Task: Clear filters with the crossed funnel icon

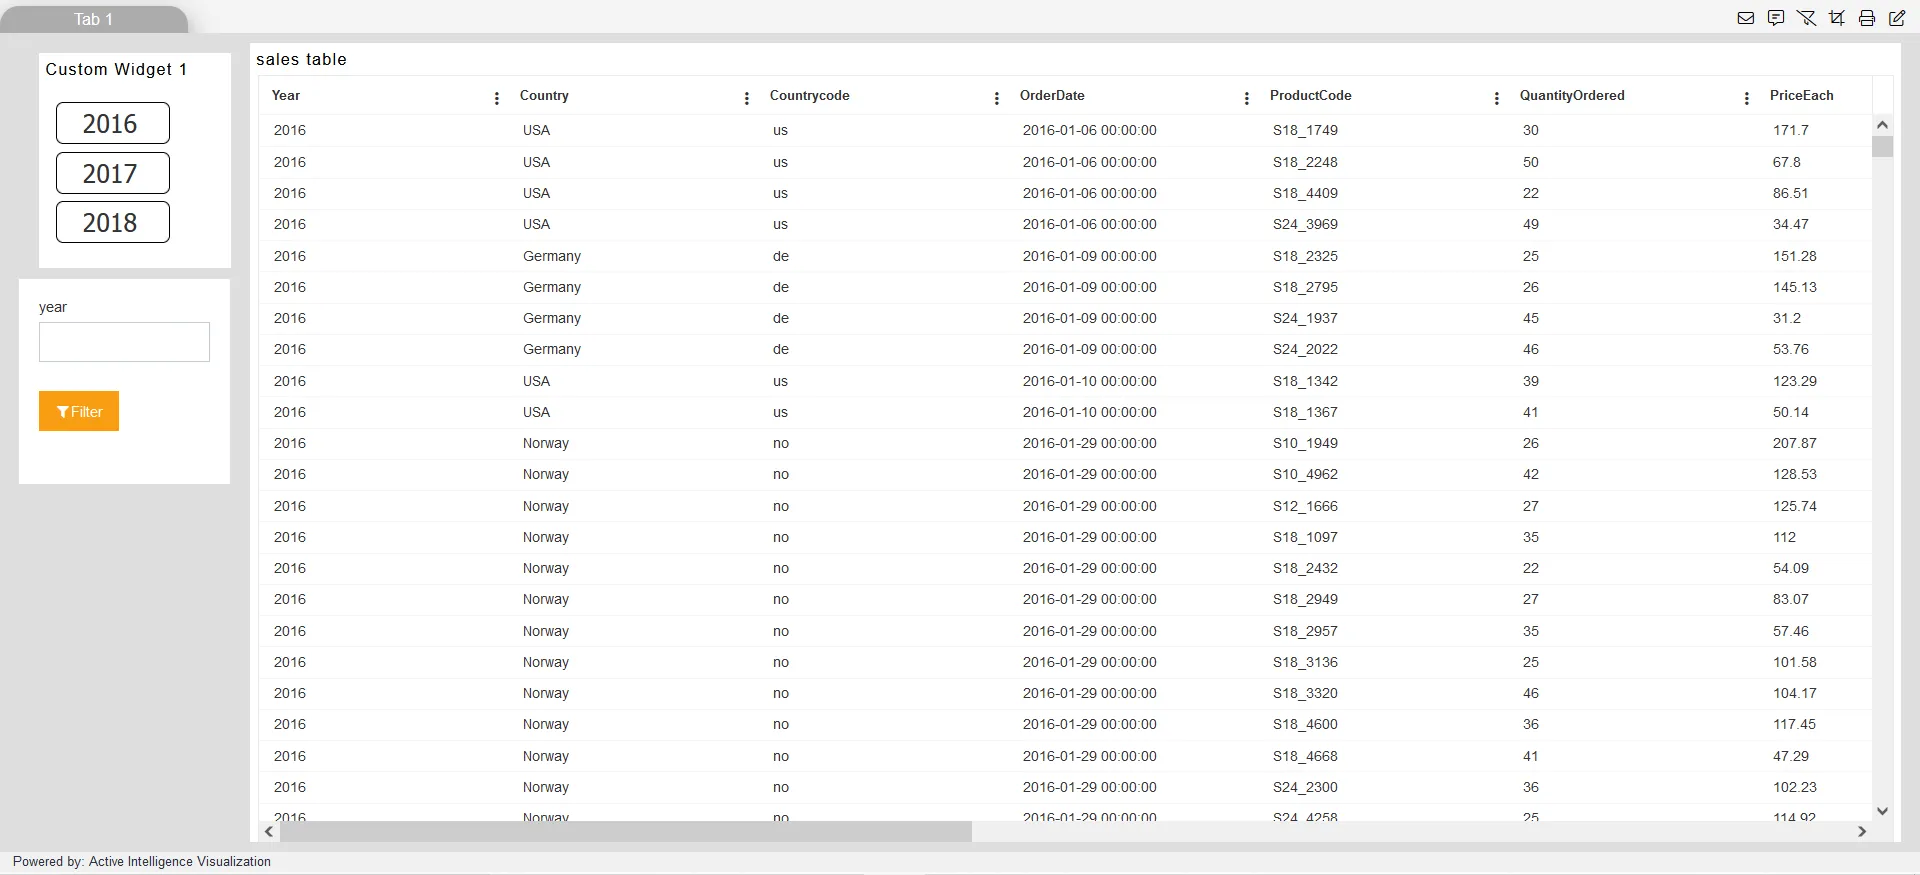Action: click(1806, 18)
